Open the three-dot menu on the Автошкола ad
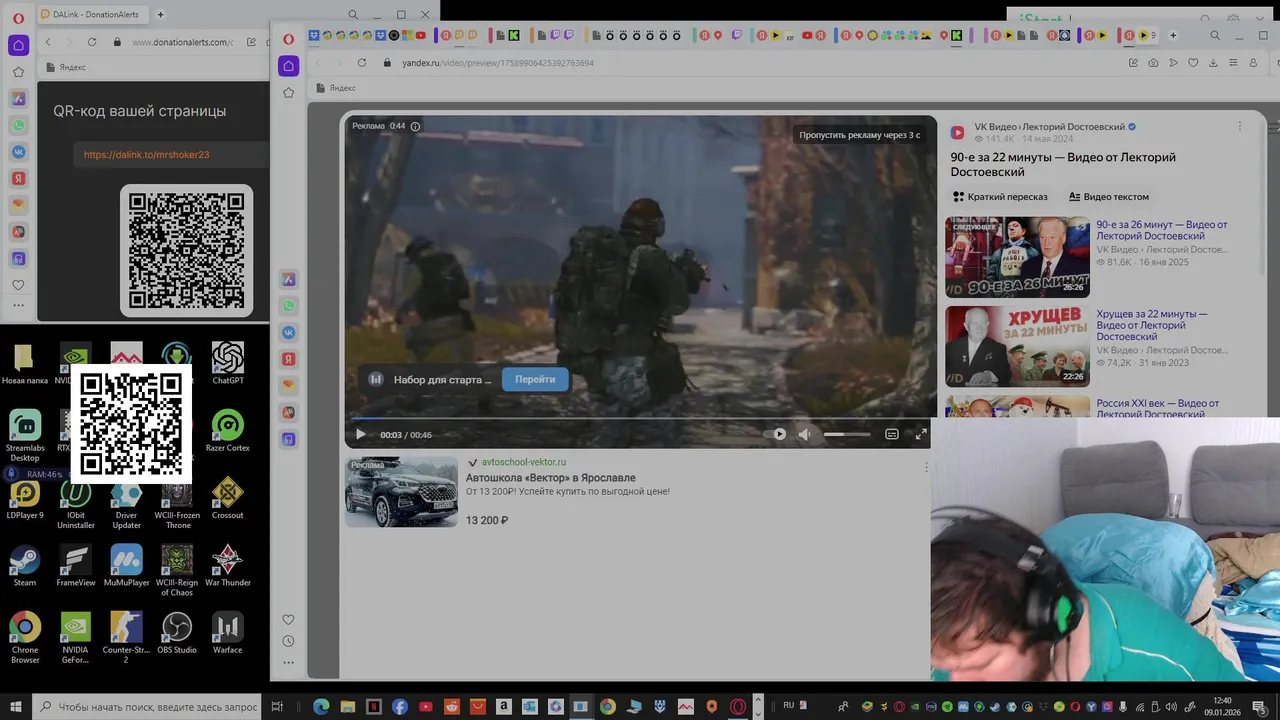This screenshot has width=1280, height=720. click(926, 467)
